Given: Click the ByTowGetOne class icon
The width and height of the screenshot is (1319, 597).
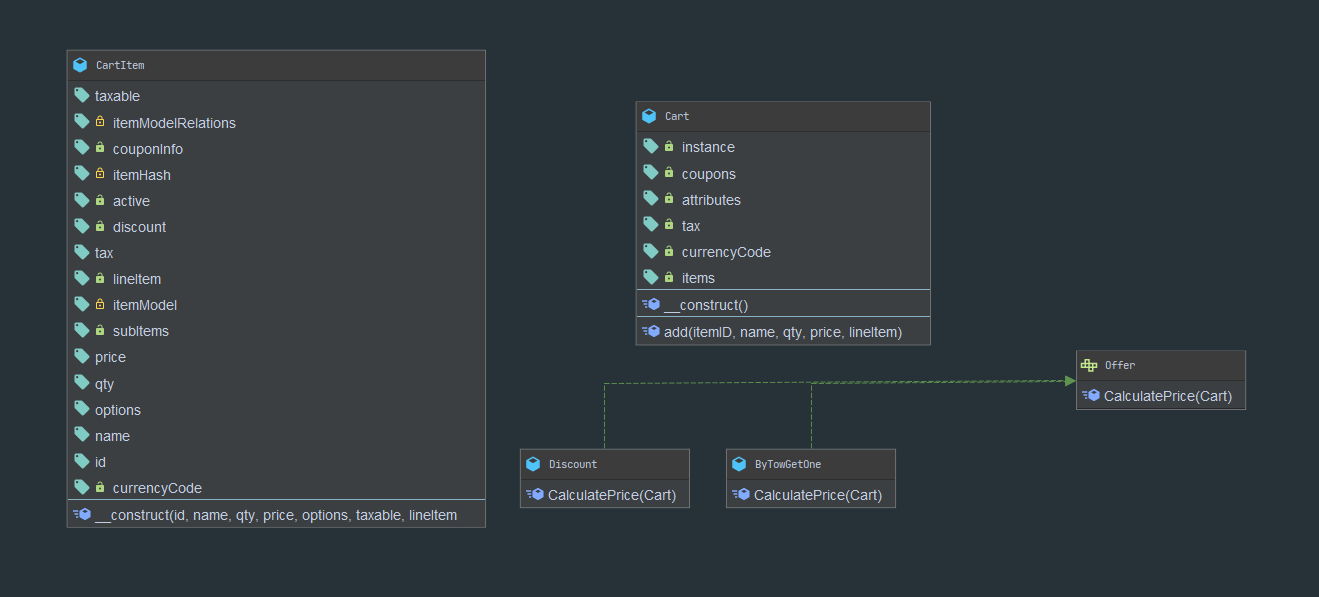Looking at the screenshot, I should tap(739, 464).
